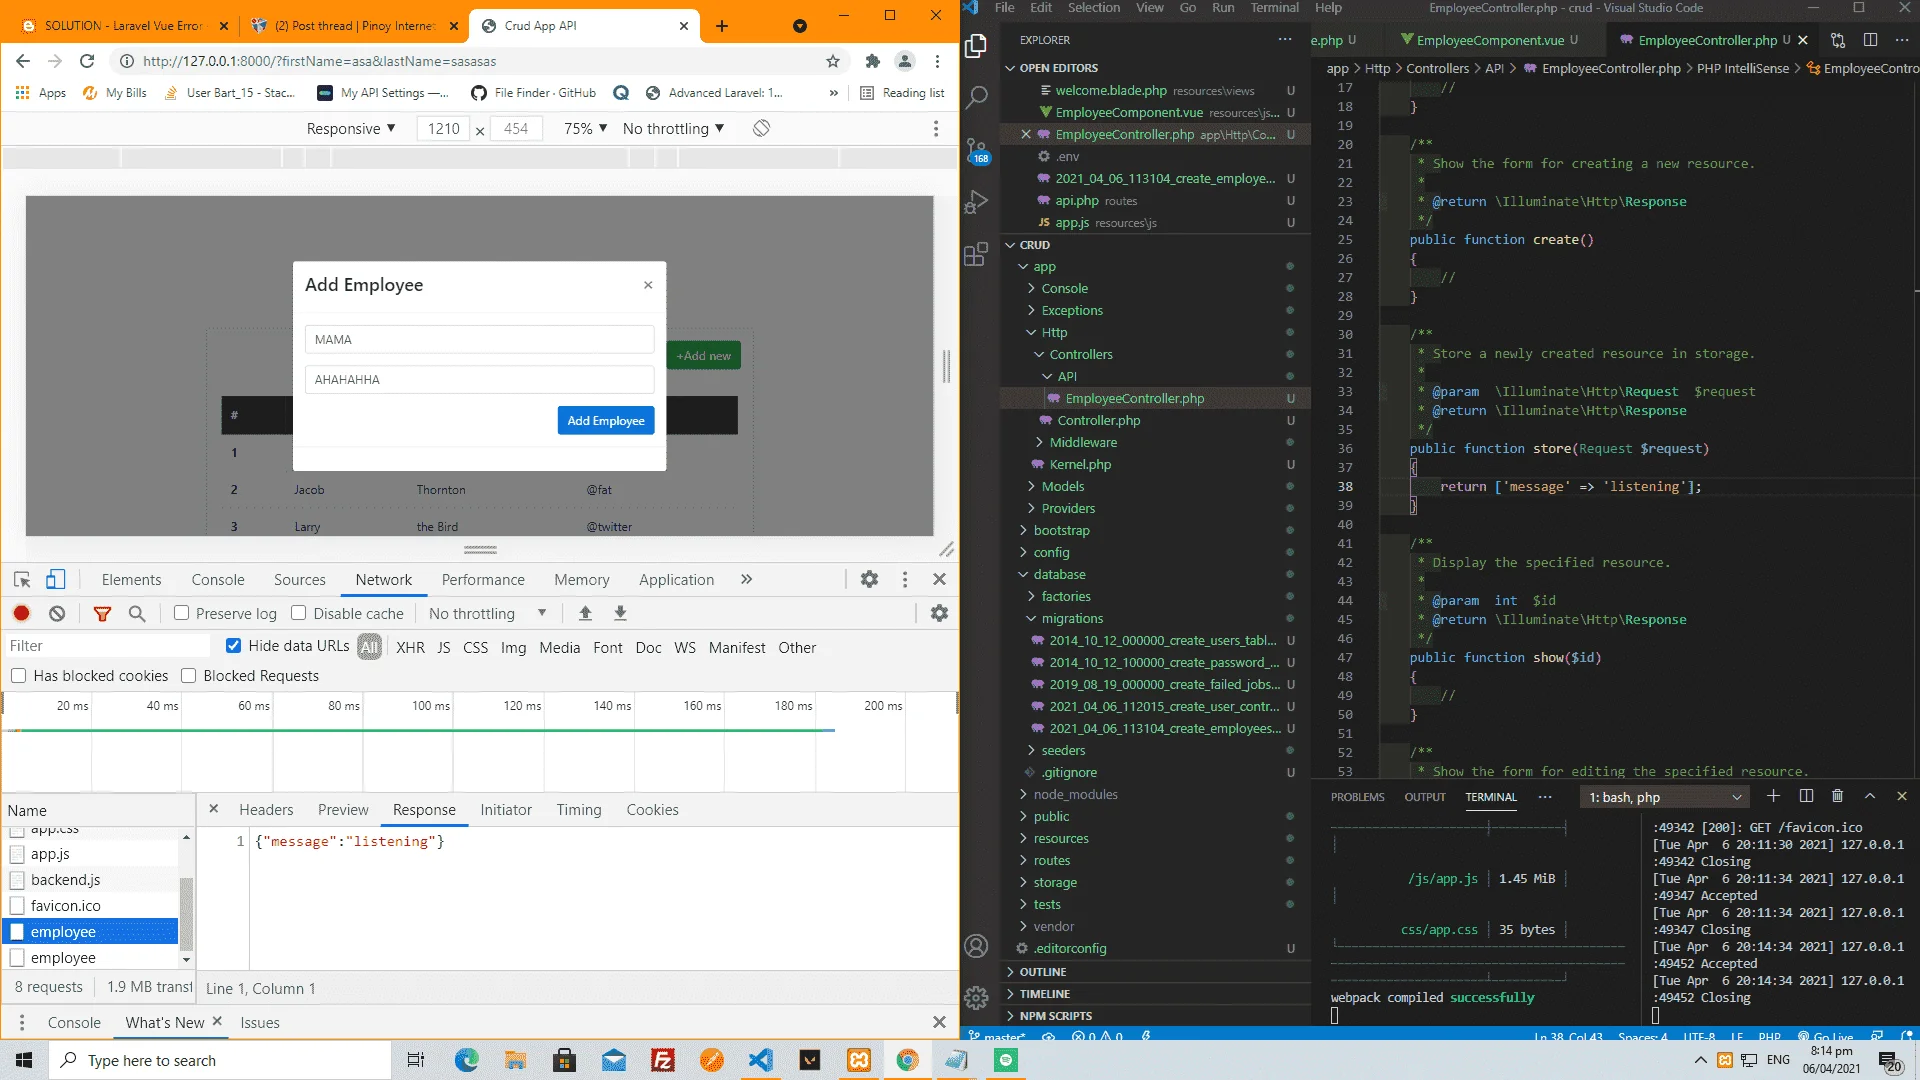Image resolution: width=1920 pixels, height=1080 pixels.
Task: Filter requests by XHR
Action: [410, 647]
